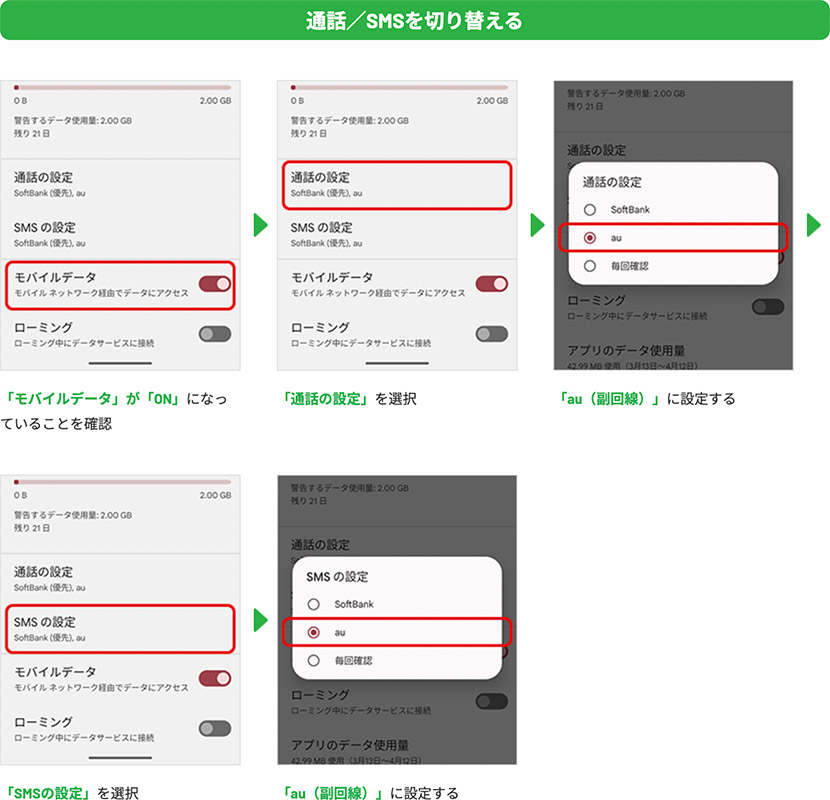The image size is (830, 800).
Task: Click the green arrow in the bottom row
Action: pyautogui.click(x=259, y=621)
